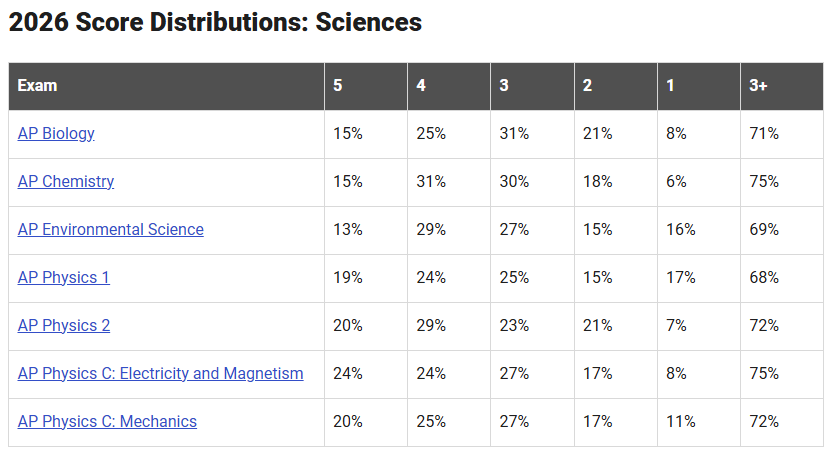Open the AP Physics 1 link

point(63,278)
